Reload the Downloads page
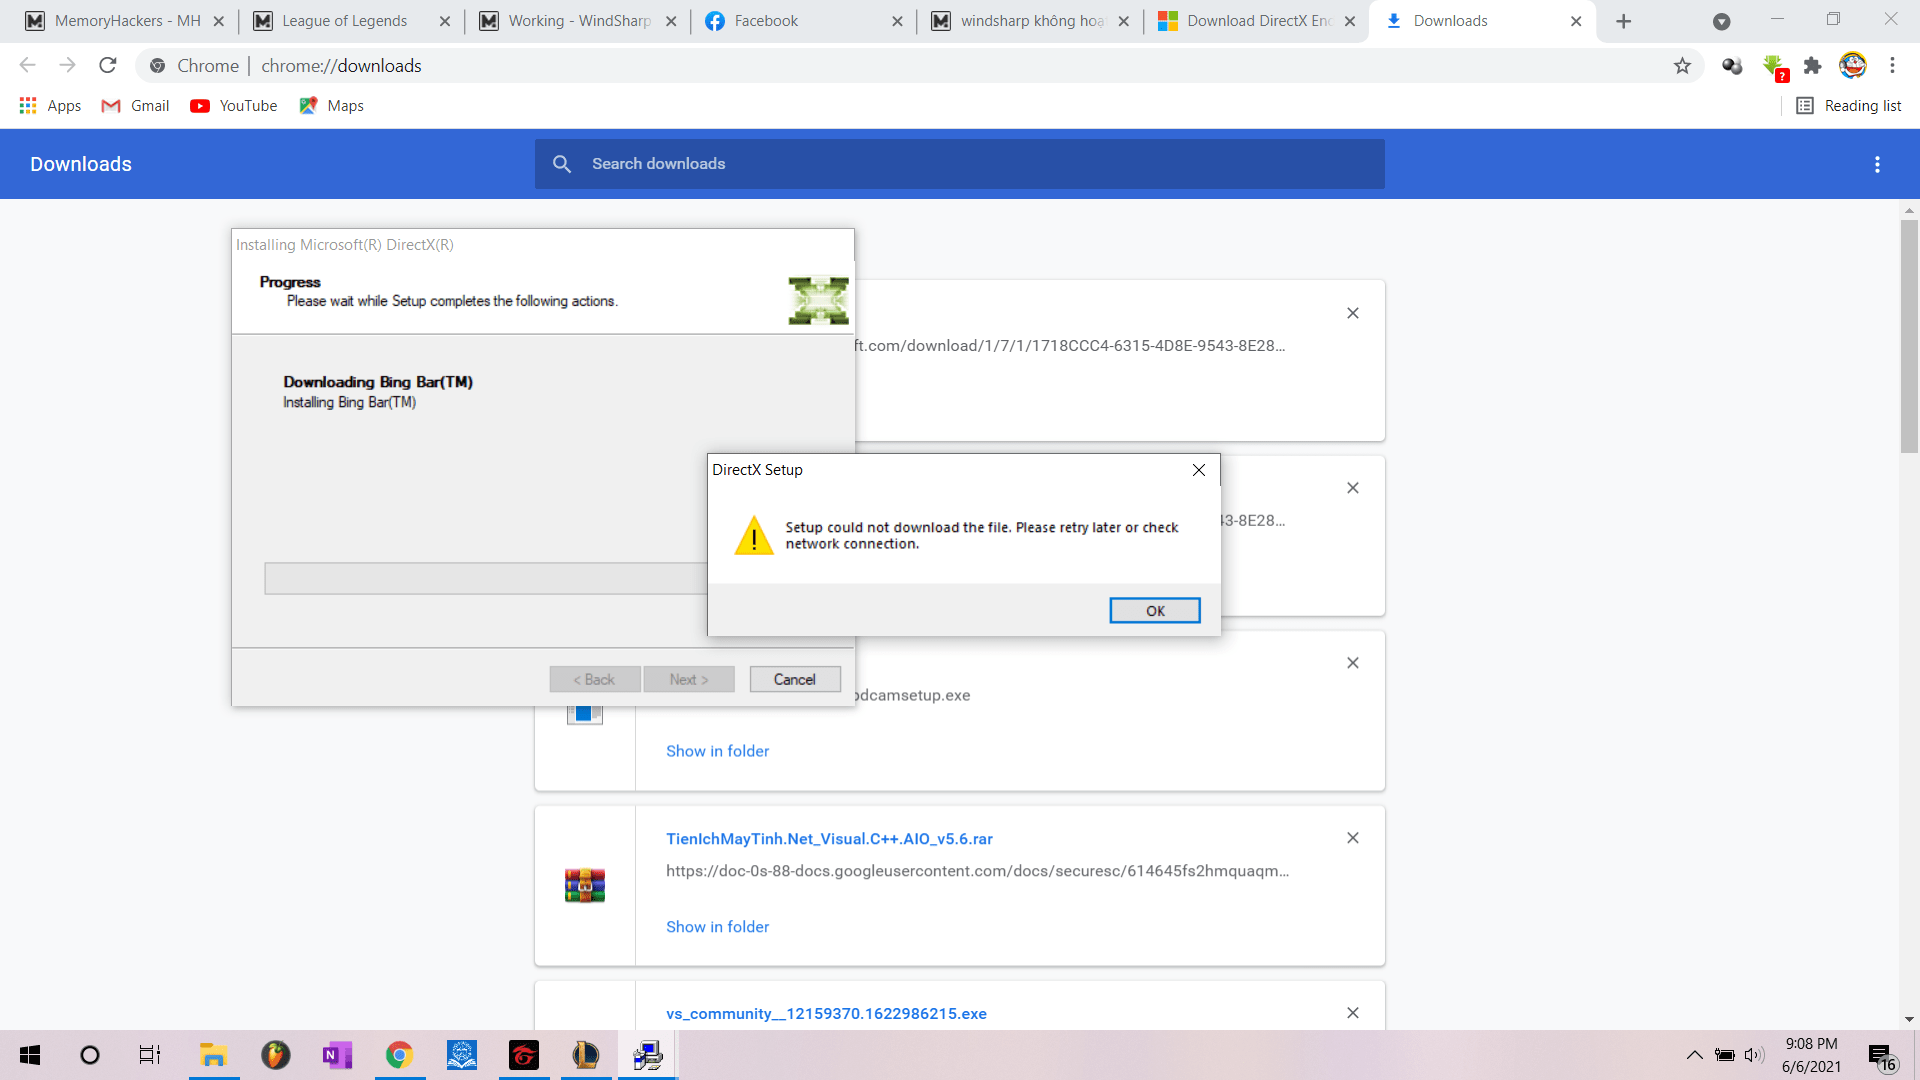Viewport: 1920px width, 1080px height. point(108,65)
